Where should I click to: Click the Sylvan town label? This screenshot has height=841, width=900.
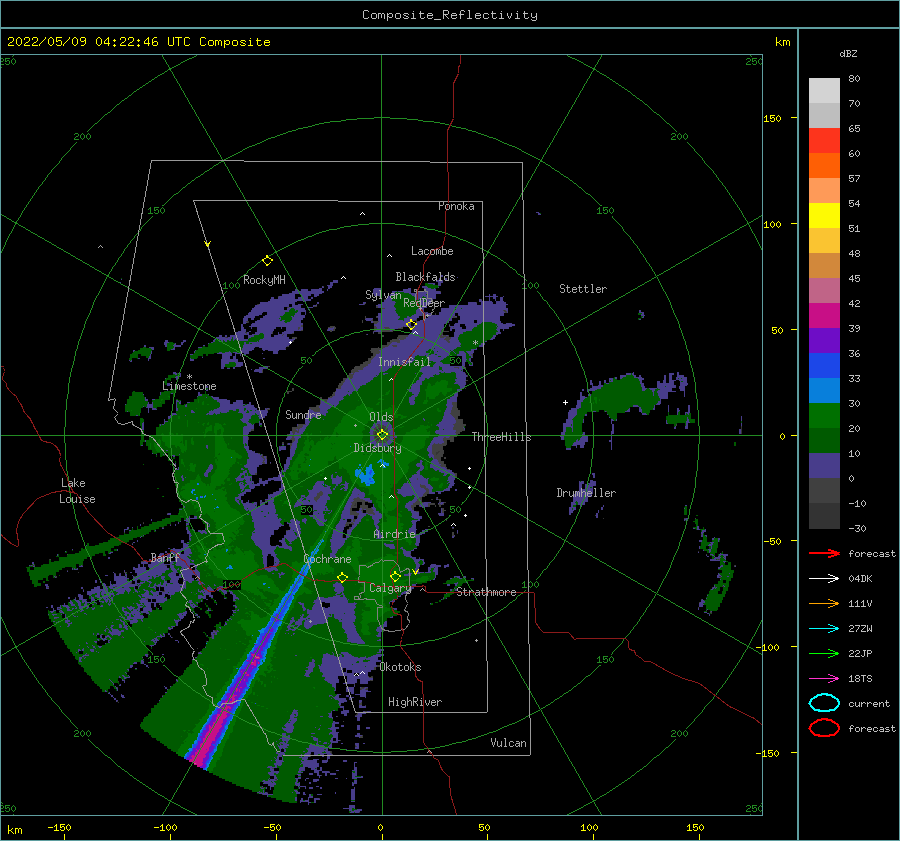point(383,295)
